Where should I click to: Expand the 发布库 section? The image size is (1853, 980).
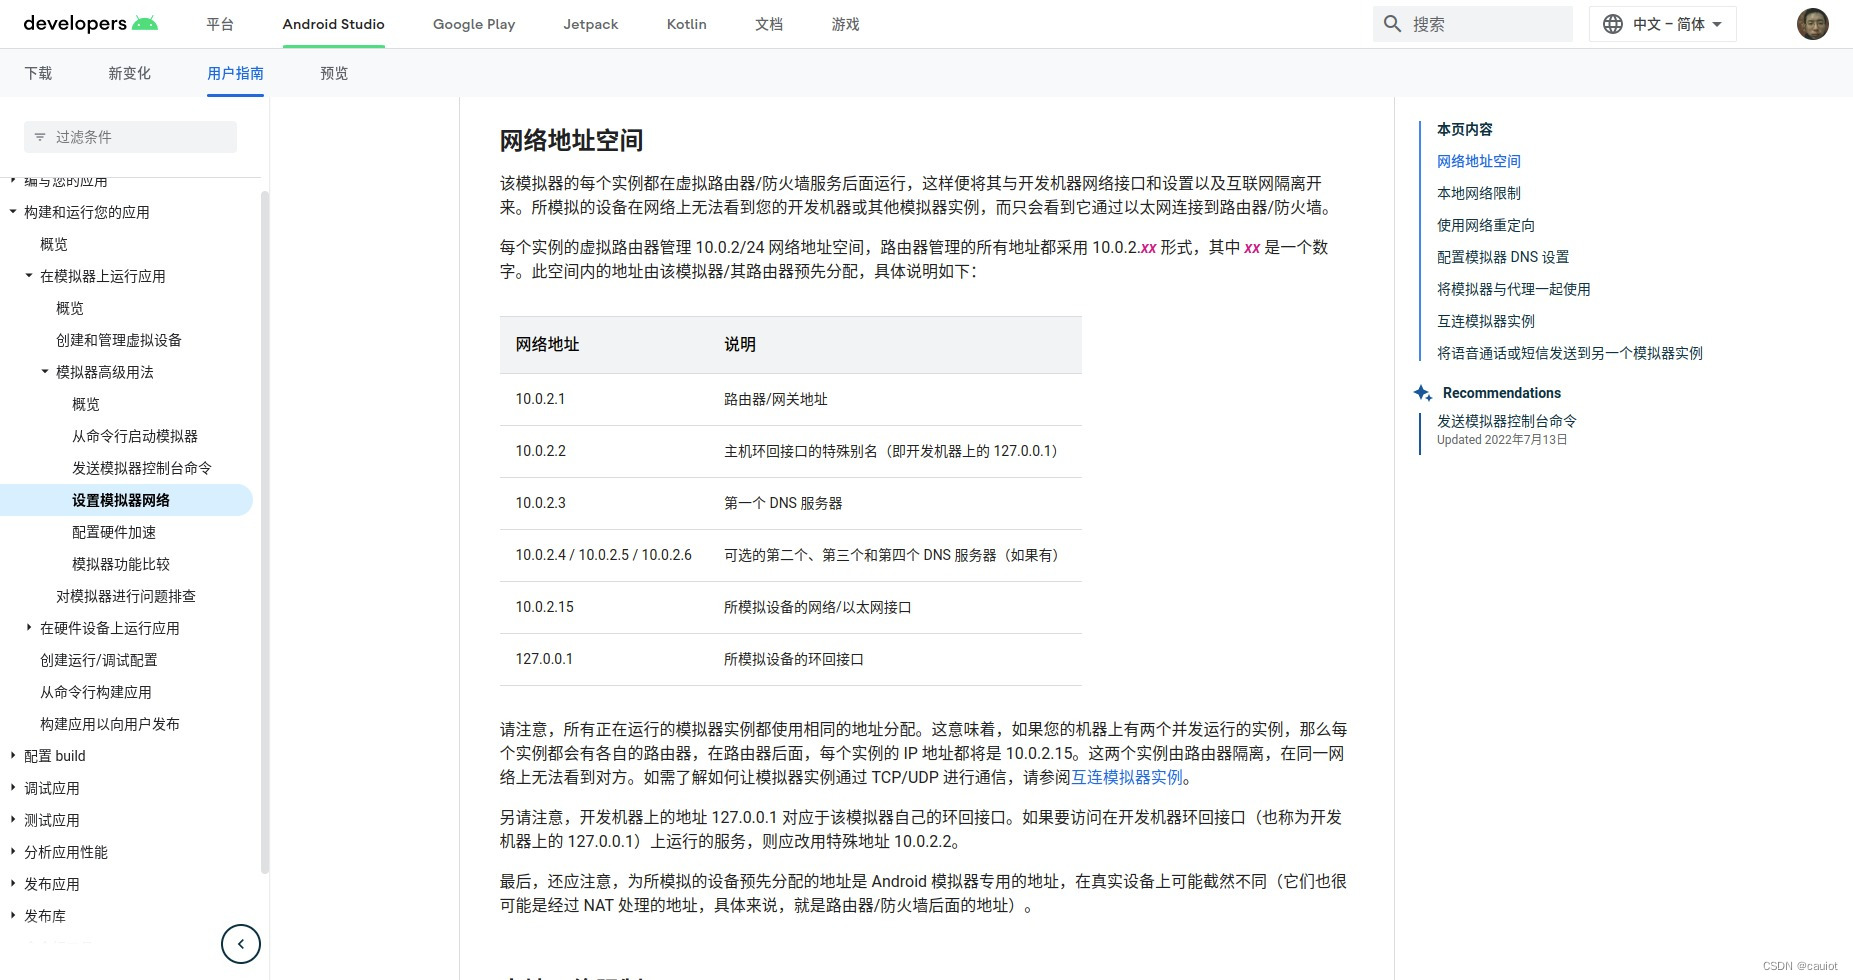13,916
